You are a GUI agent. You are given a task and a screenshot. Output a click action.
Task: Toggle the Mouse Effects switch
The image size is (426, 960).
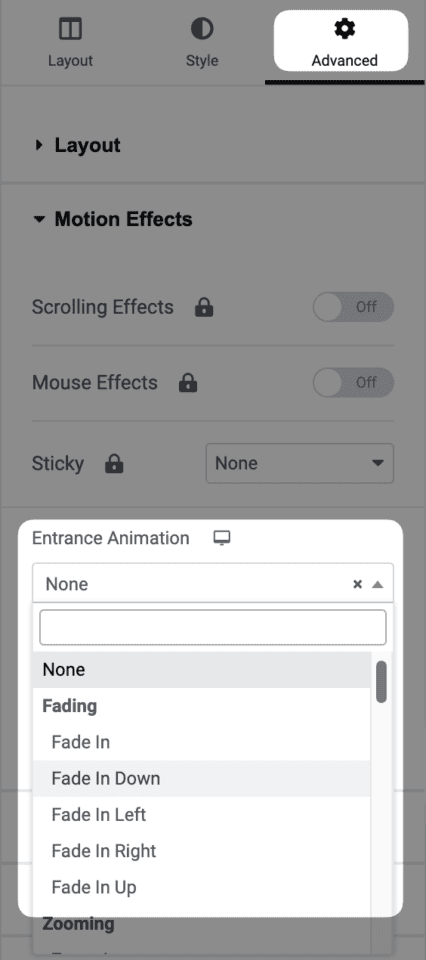353,383
